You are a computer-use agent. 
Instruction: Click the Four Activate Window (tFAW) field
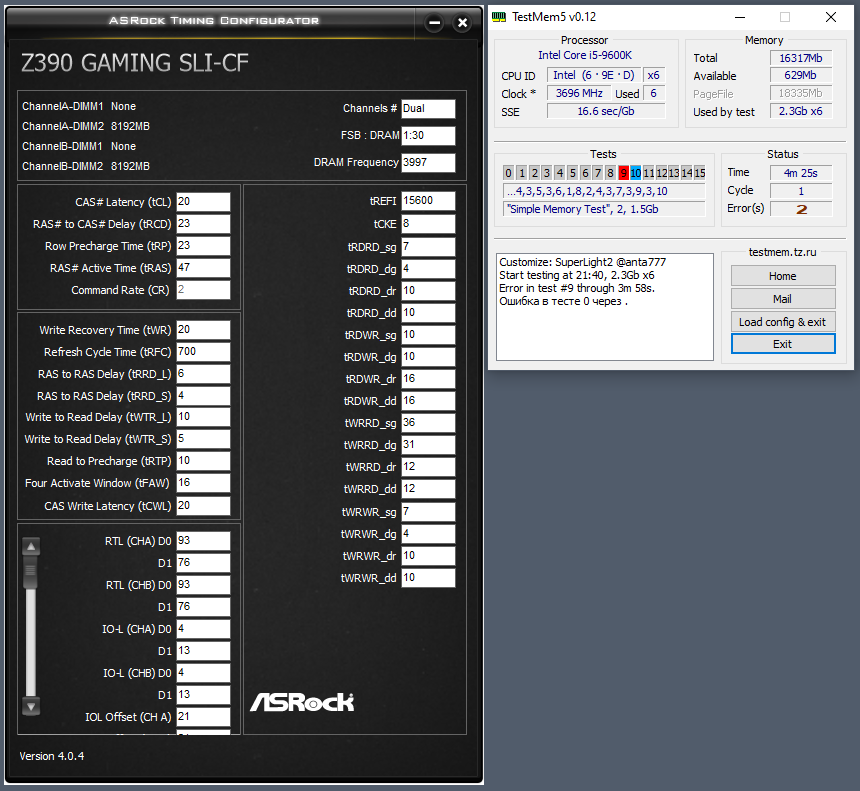coord(203,483)
